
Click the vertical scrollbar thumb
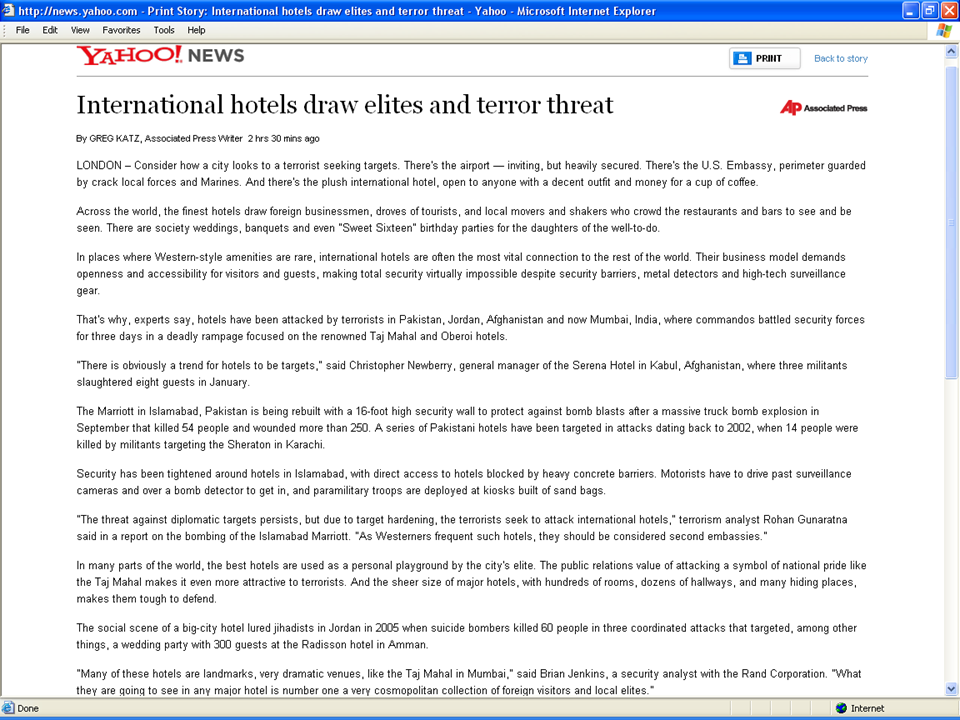[x=951, y=220]
